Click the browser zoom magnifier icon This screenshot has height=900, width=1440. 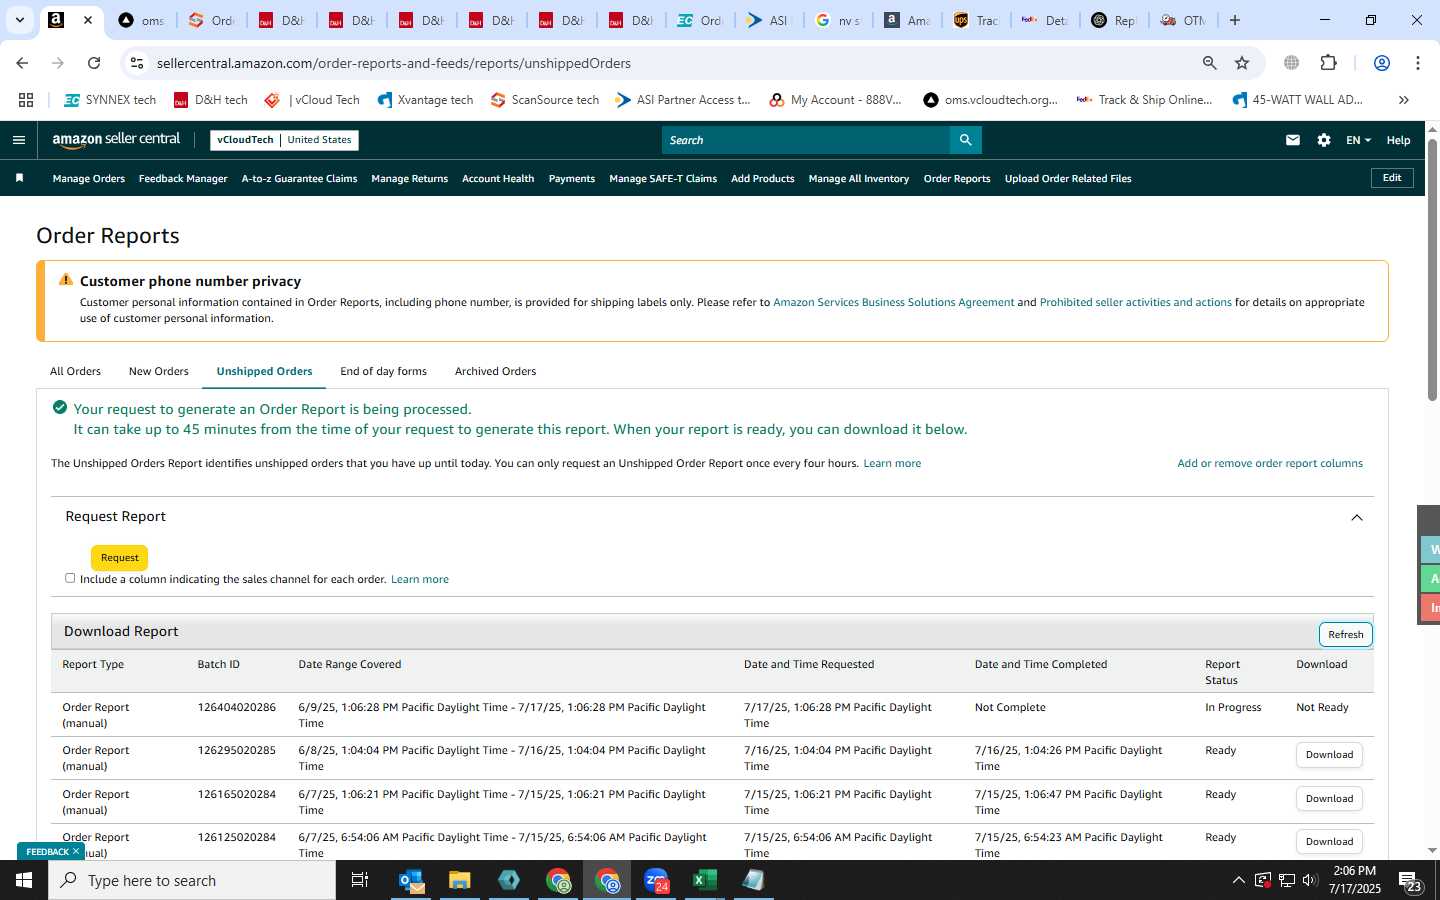coord(1209,63)
